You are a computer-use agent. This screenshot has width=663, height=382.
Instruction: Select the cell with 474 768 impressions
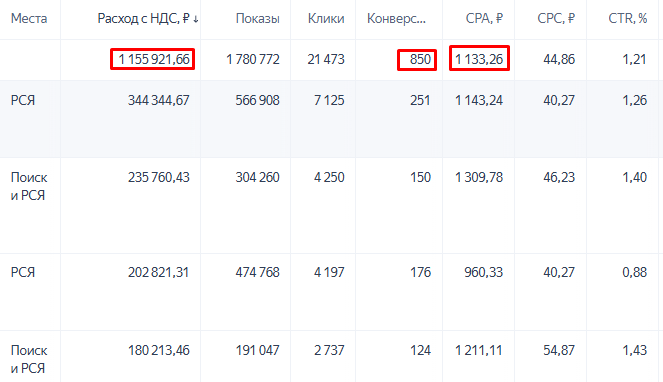[258, 272]
